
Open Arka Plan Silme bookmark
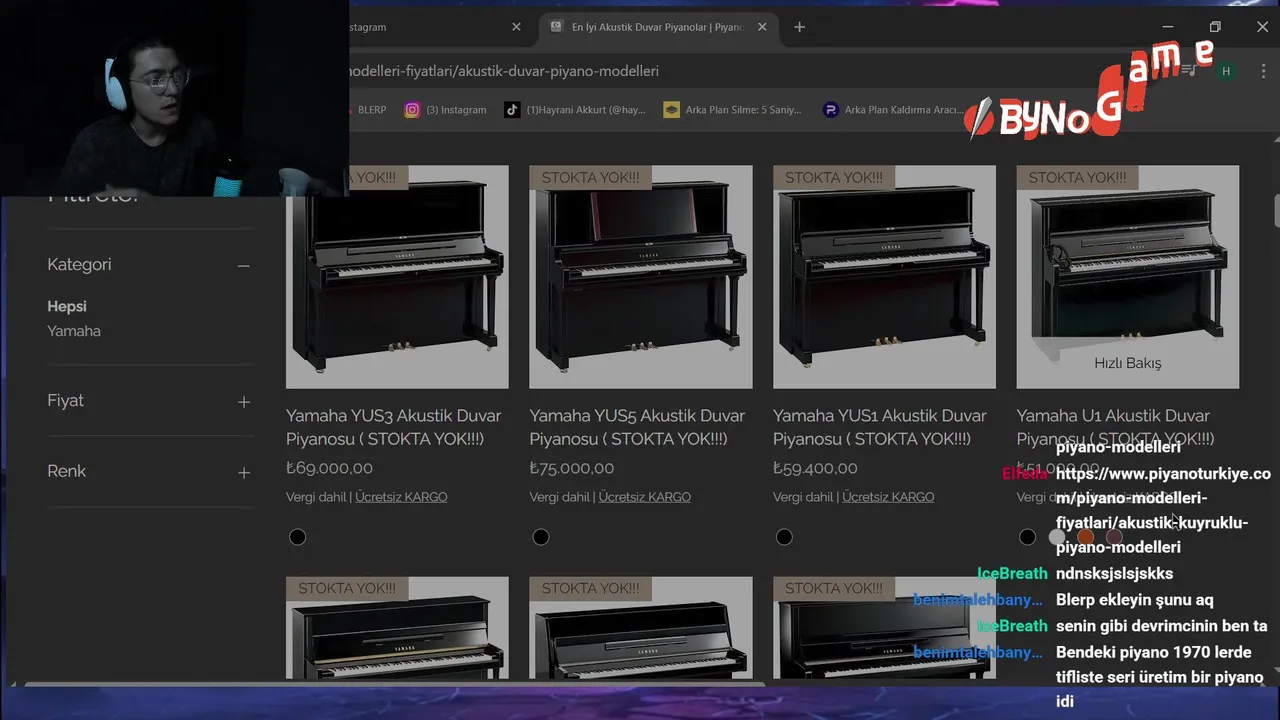coord(732,110)
